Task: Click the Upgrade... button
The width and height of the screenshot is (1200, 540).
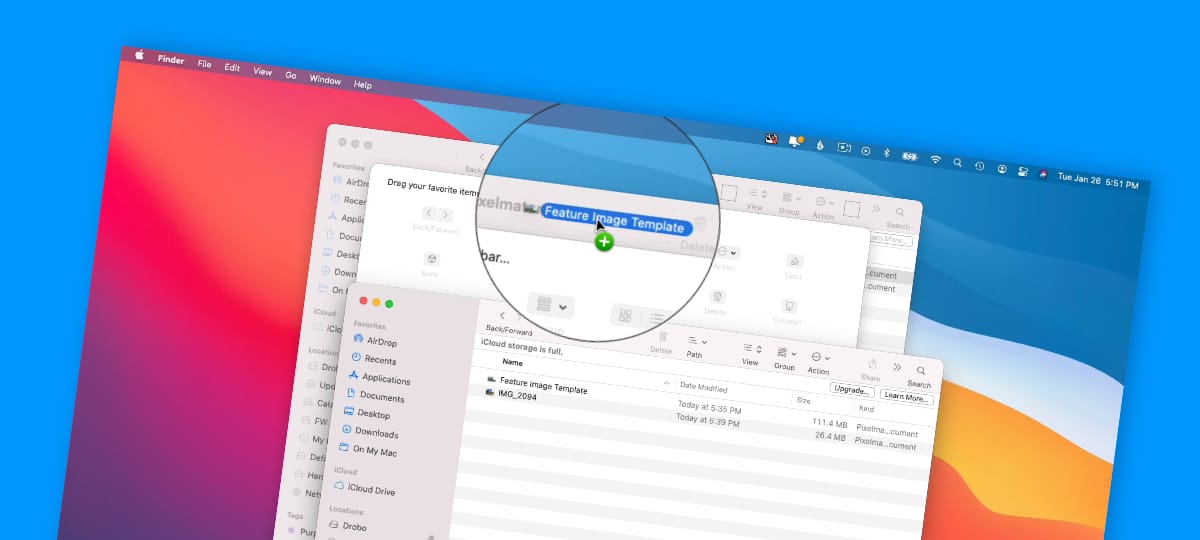Action: tap(851, 389)
